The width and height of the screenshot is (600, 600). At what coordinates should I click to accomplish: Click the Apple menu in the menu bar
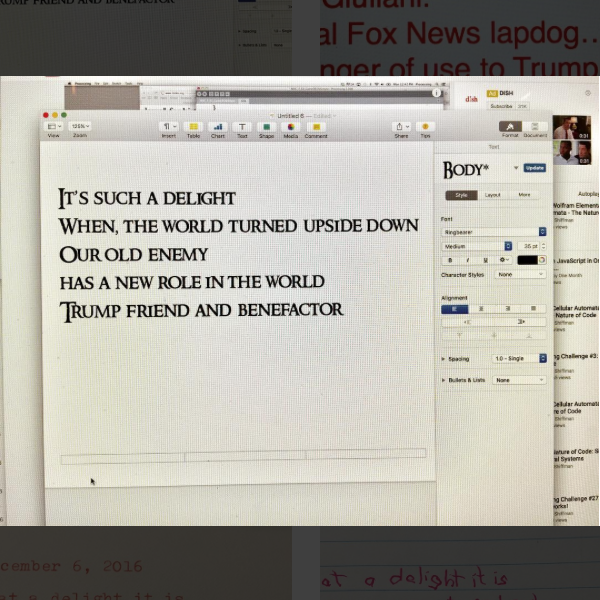pyautogui.click(x=70, y=83)
